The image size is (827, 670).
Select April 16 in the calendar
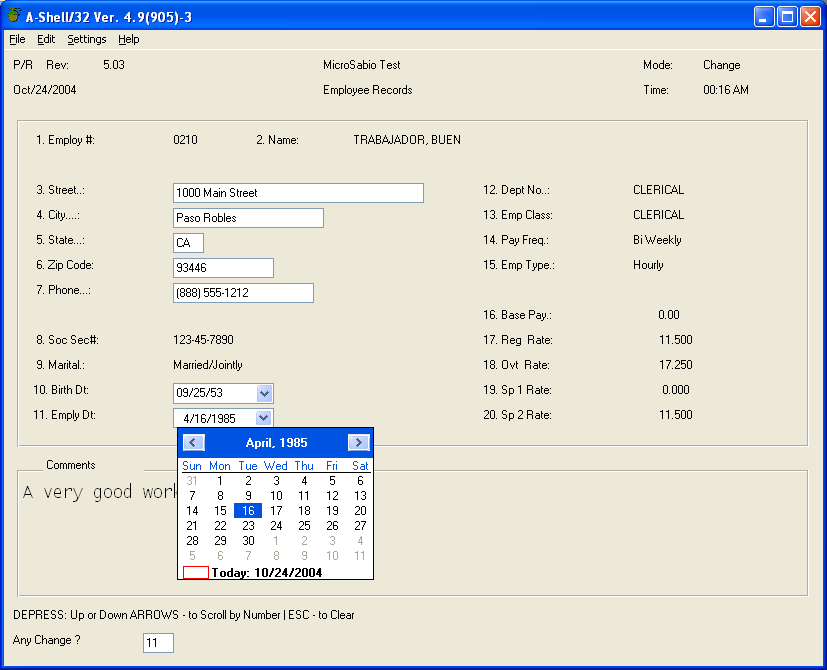coord(248,511)
